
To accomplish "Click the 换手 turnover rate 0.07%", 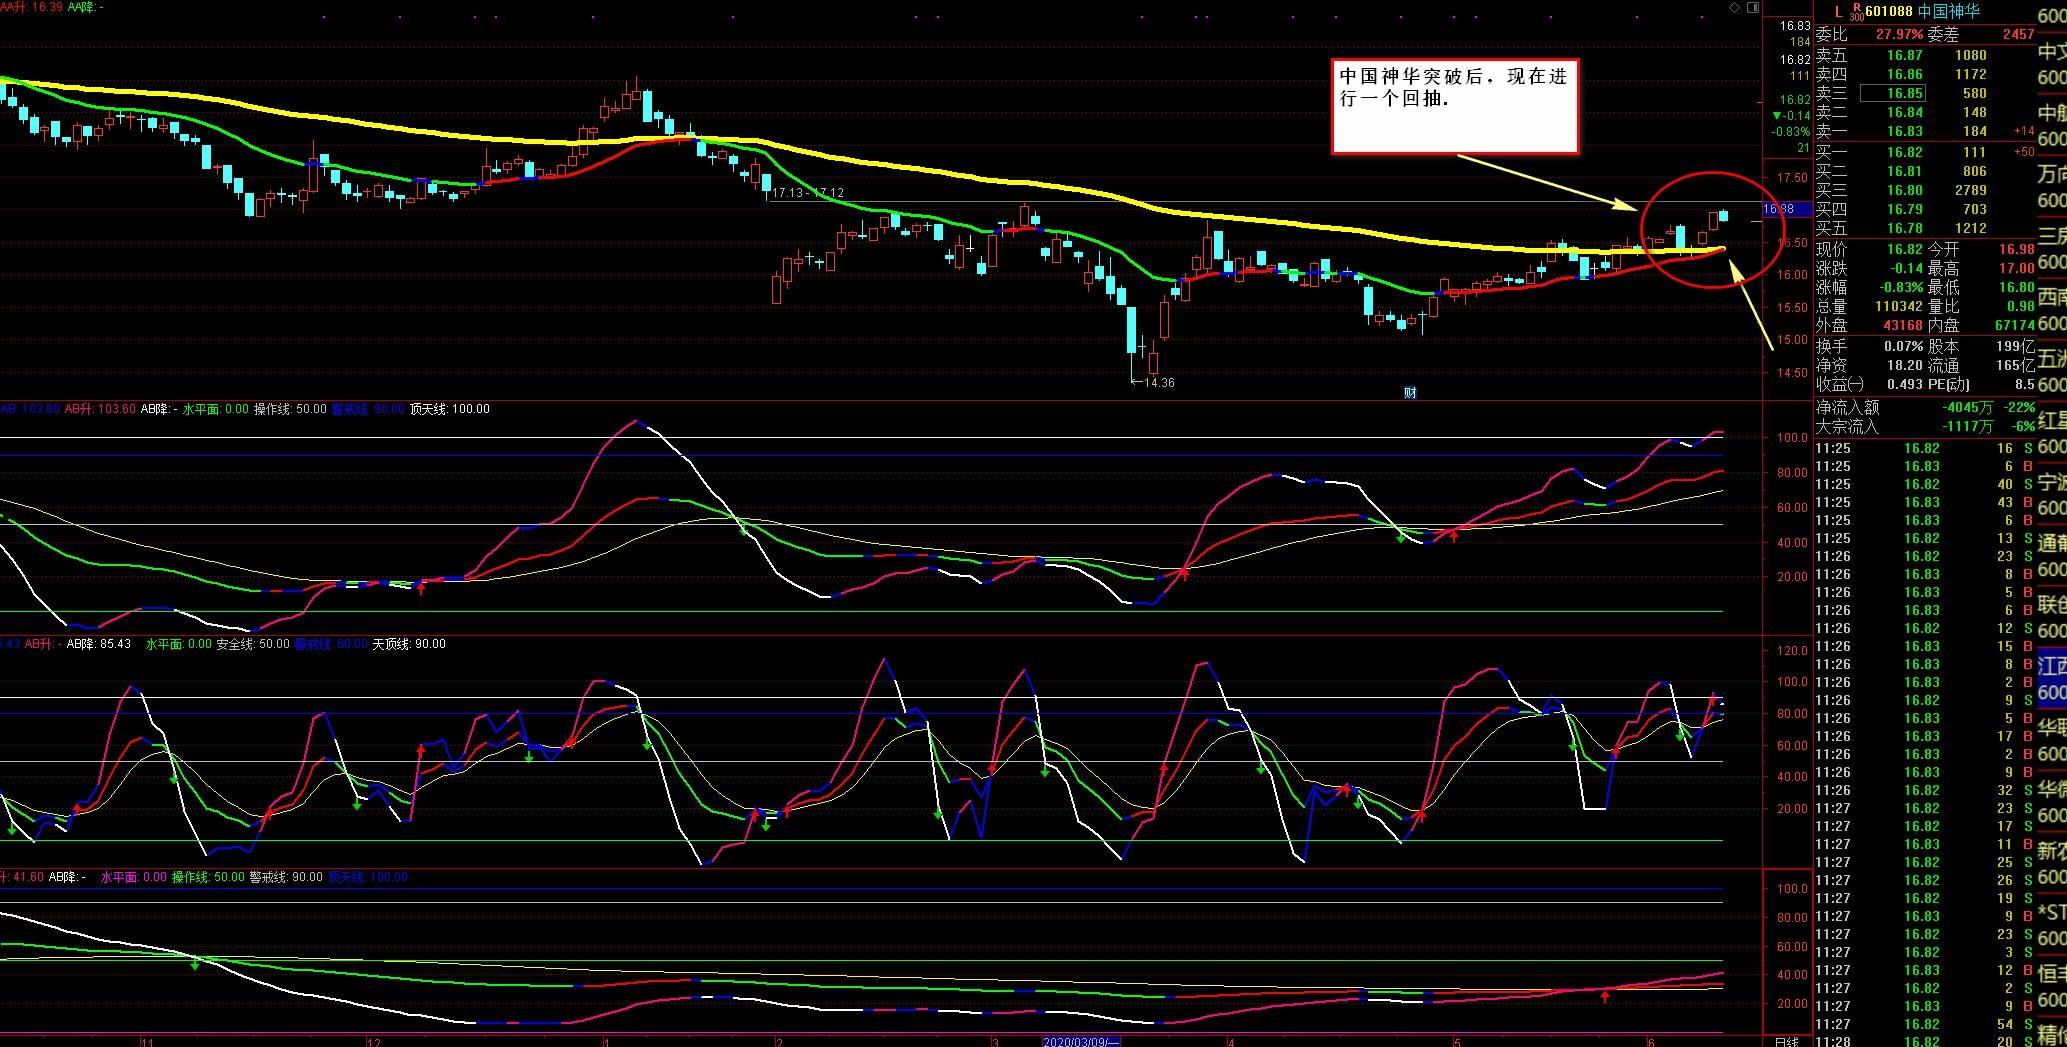I will 1904,346.
